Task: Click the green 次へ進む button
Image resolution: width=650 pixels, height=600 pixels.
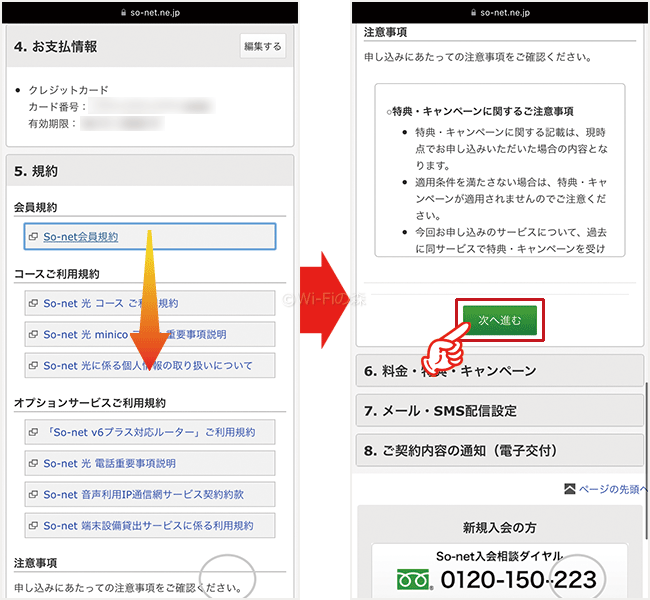Action: click(500, 320)
